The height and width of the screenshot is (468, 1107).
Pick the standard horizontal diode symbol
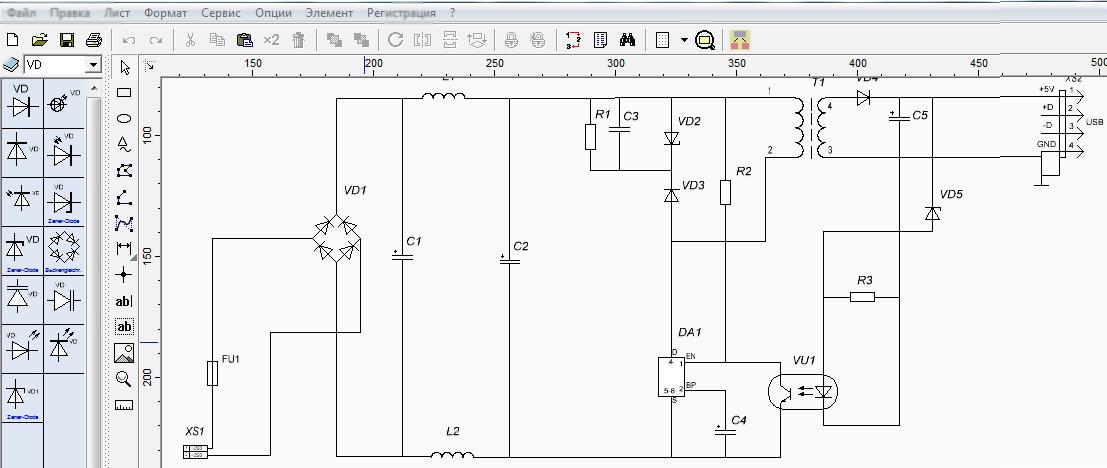[21, 102]
